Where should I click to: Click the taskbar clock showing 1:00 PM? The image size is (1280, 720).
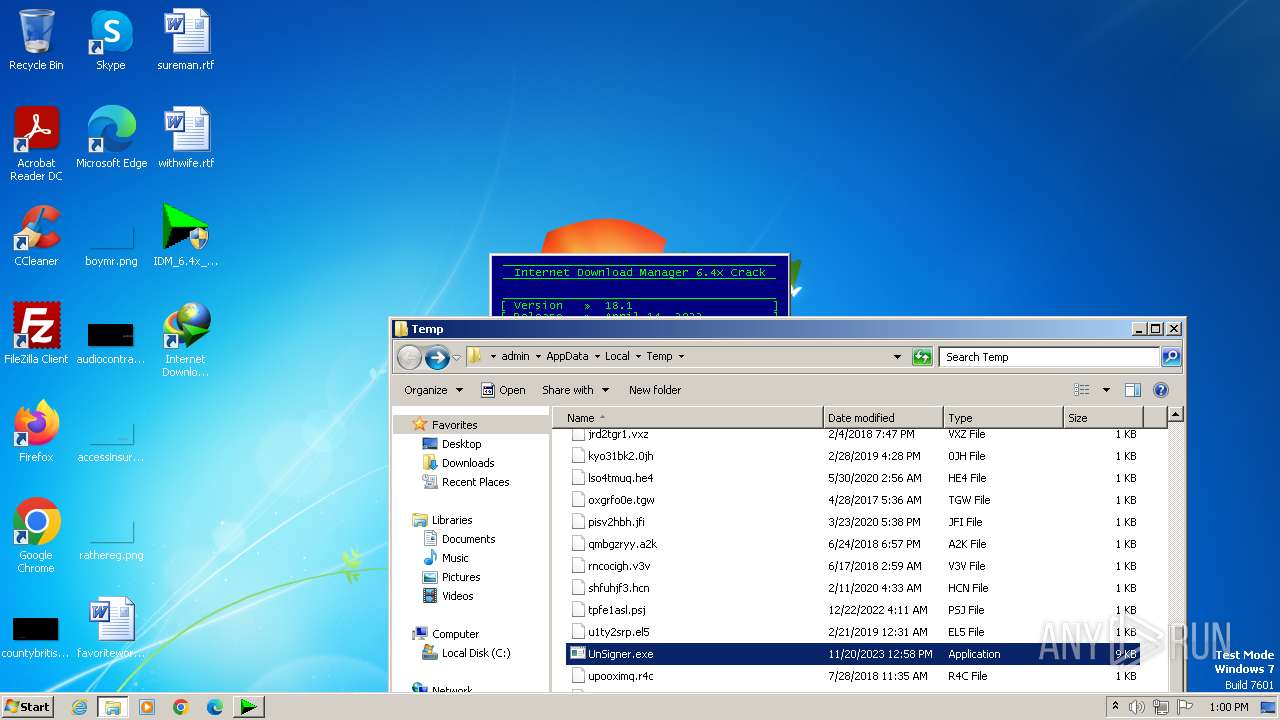[x=1229, y=707]
